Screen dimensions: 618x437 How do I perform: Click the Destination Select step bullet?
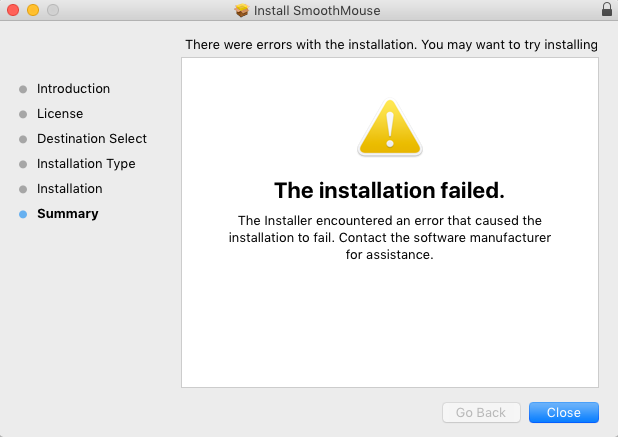point(23,139)
